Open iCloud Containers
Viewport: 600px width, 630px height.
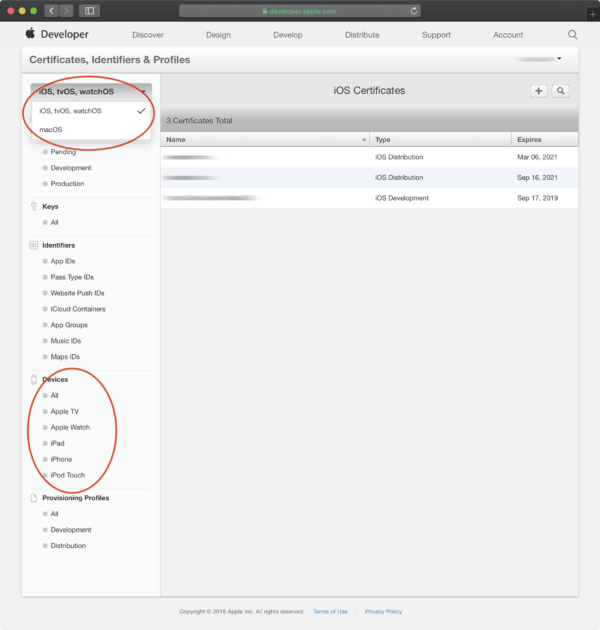point(78,309)
